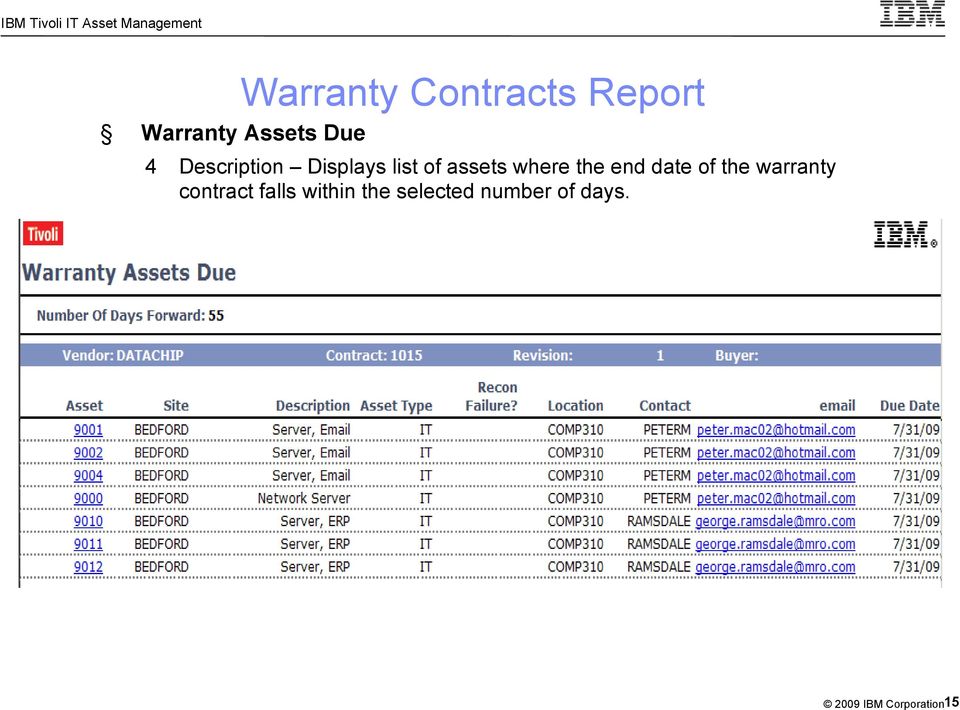
Task: Open asset 9010 link
Action: point(88,521)
